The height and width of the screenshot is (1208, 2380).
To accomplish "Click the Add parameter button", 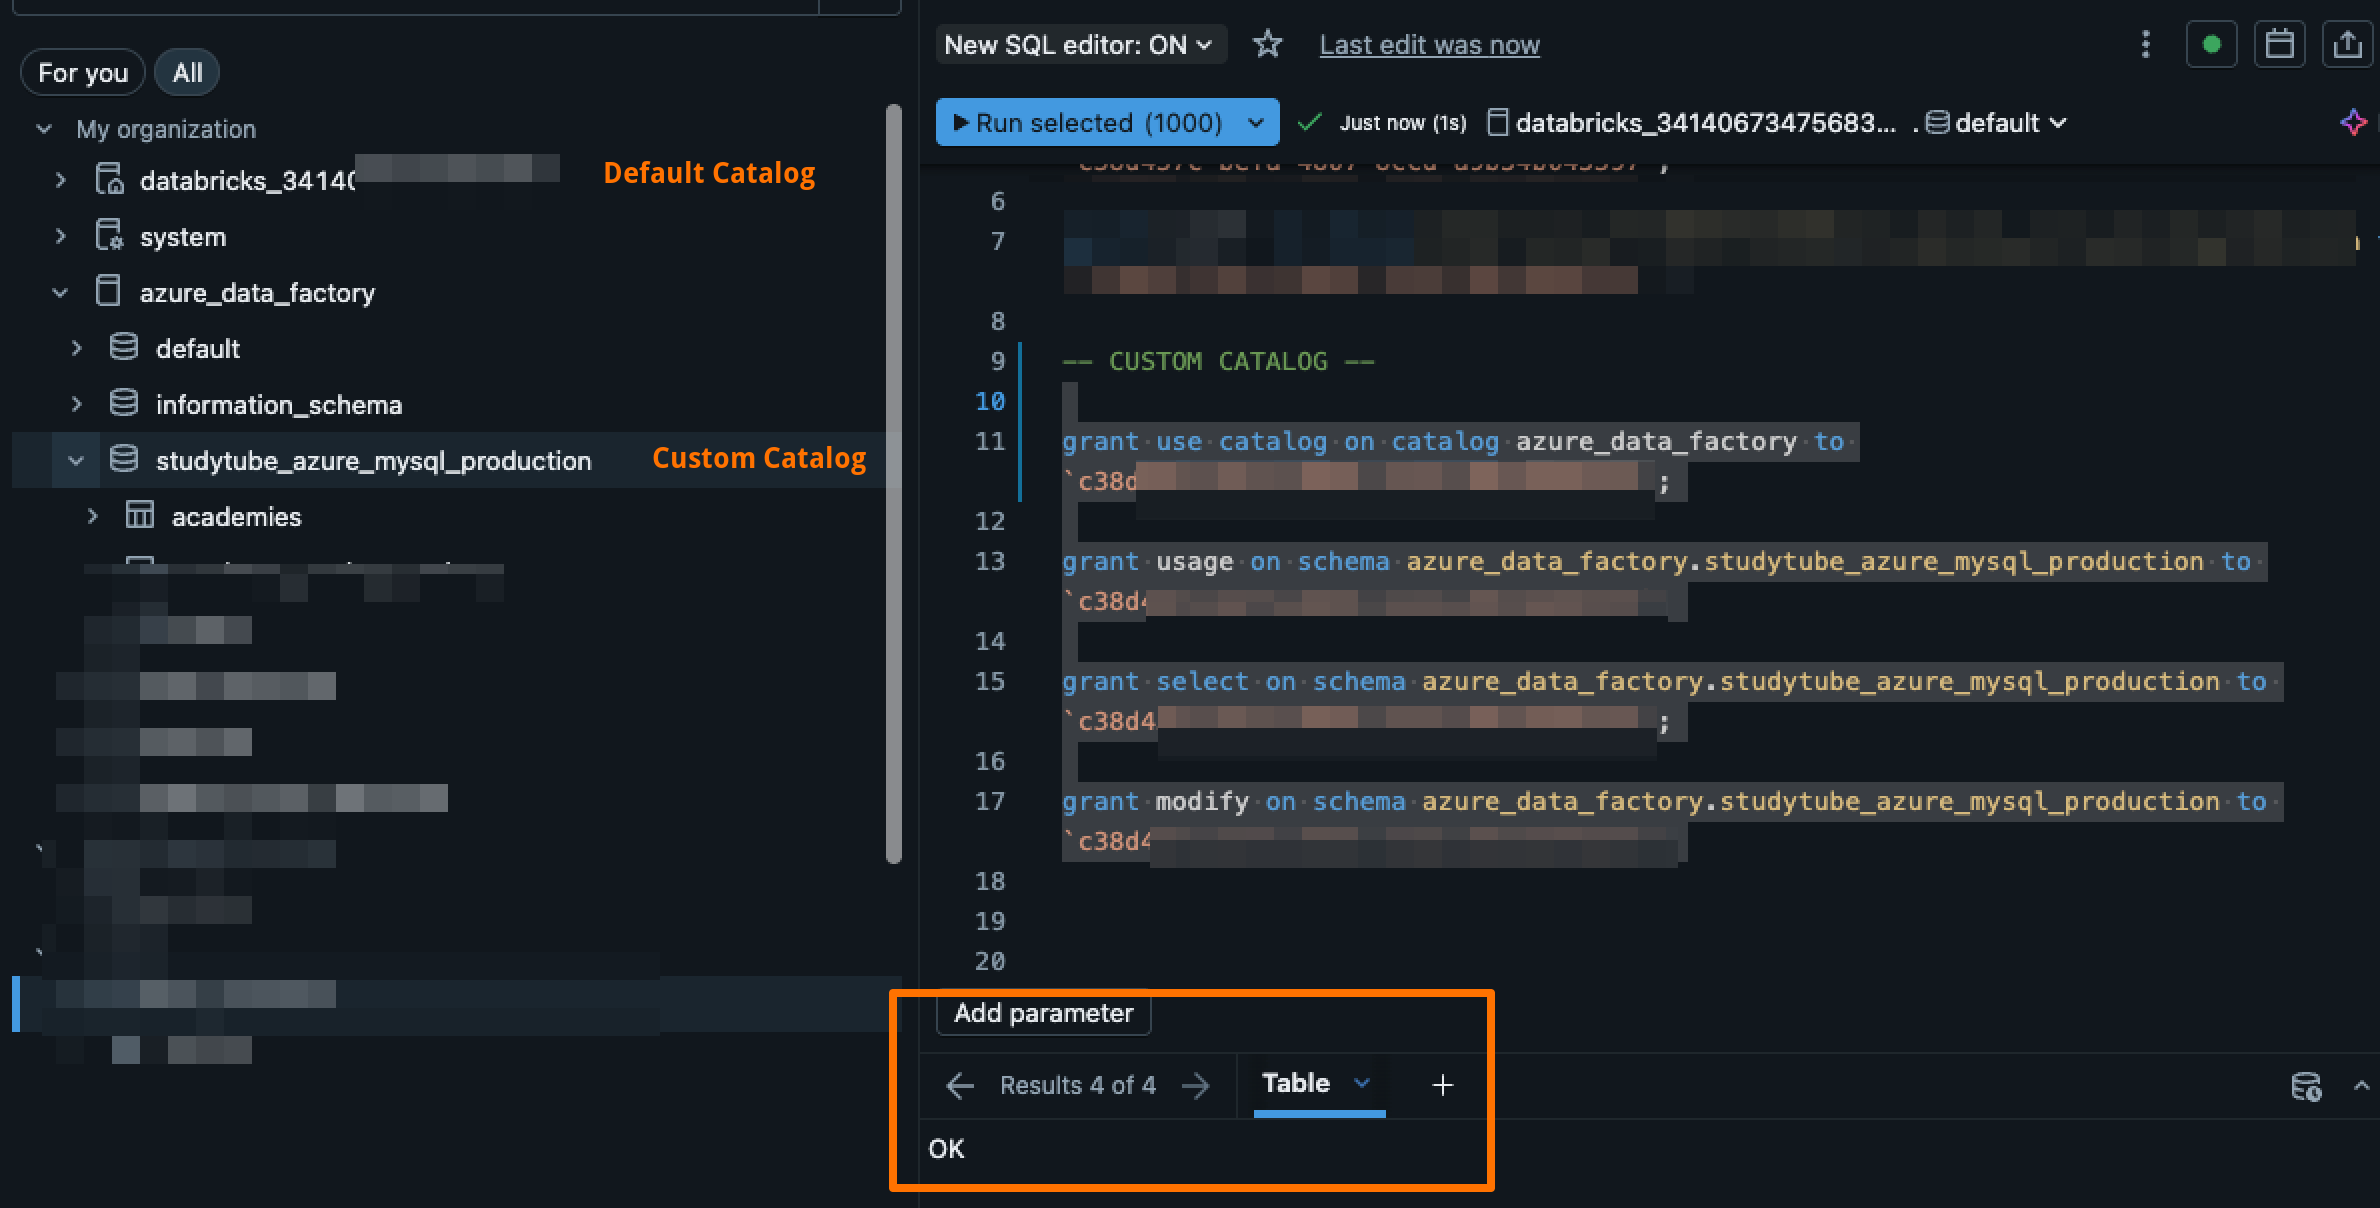I will pyautogui.click(x=1043, y=1013).
